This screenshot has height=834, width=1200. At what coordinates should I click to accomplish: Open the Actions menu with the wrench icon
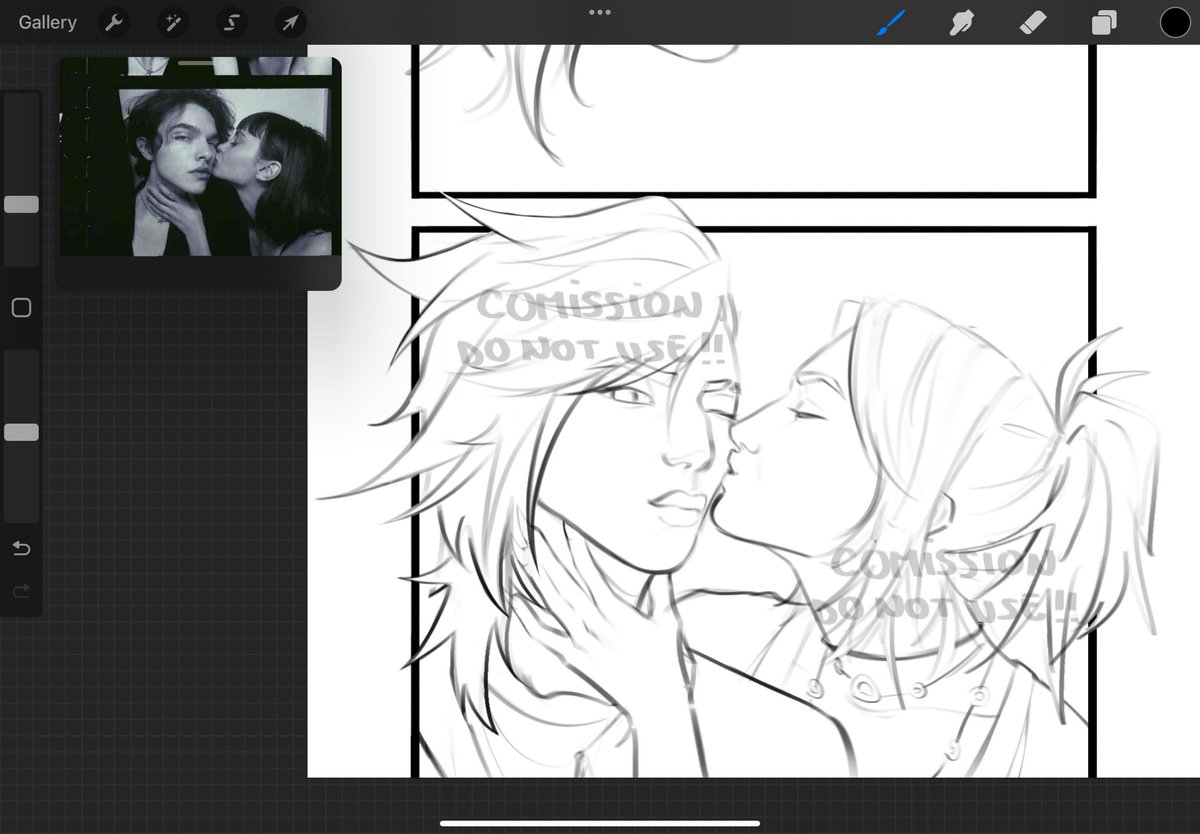(x=113, y=22)
